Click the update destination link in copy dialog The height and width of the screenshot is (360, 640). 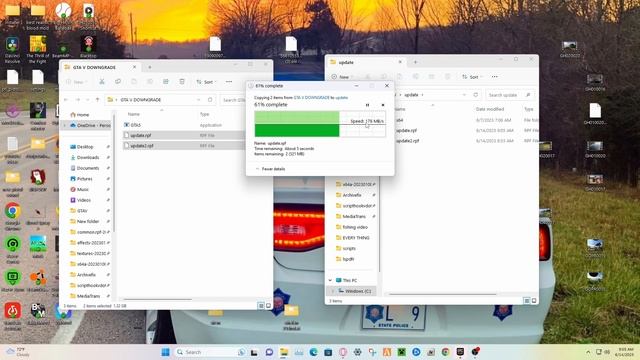pyautogui.click(x=342, y=98)
